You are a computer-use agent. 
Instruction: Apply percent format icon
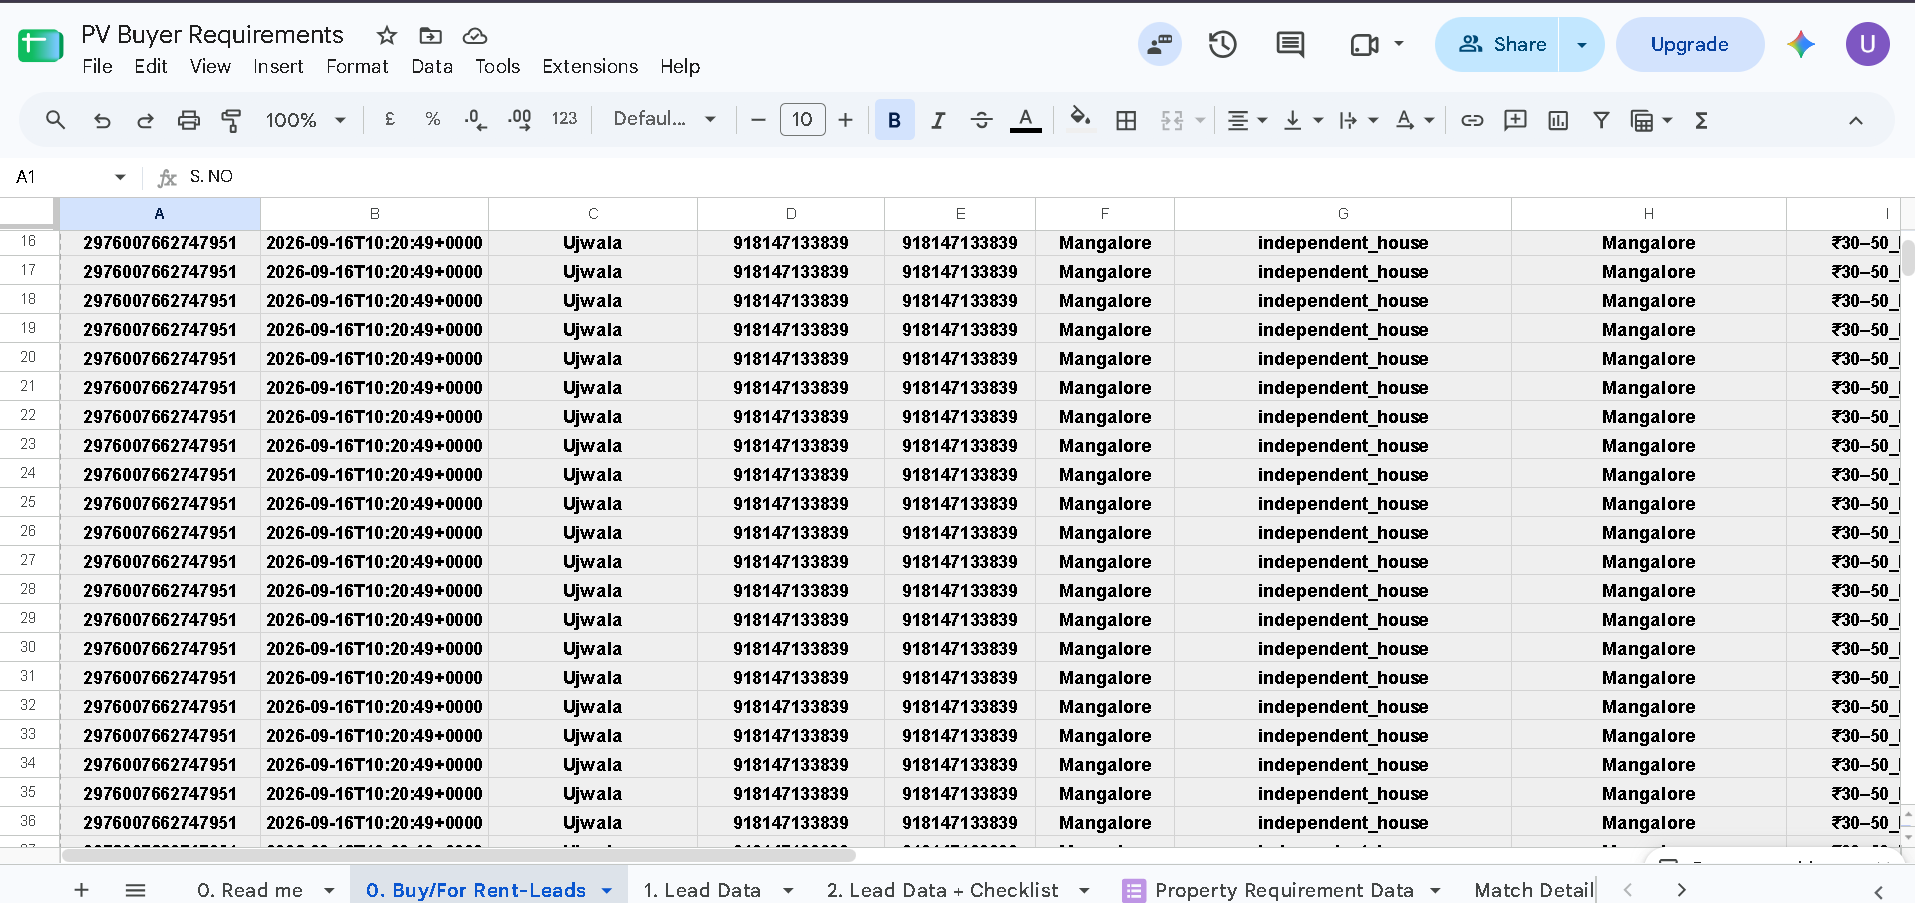point(433,119)
